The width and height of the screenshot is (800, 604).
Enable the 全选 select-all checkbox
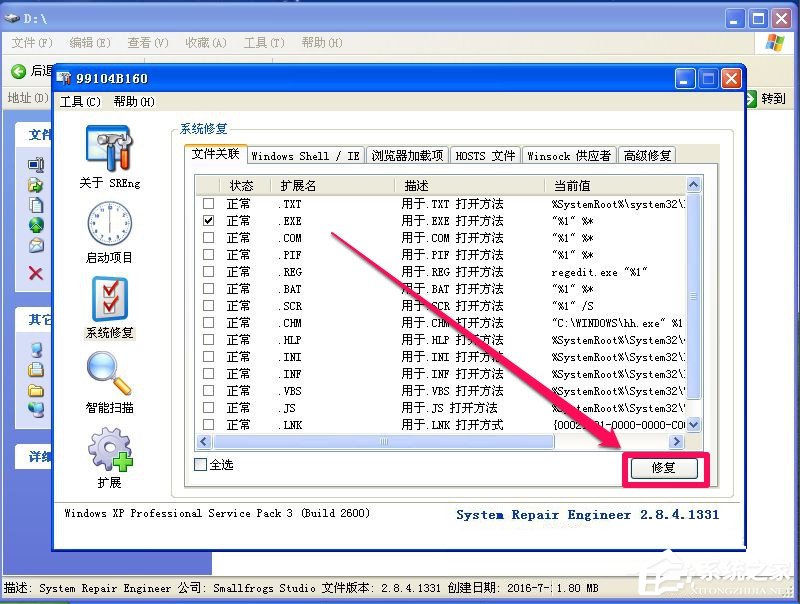tap(200, 462)
